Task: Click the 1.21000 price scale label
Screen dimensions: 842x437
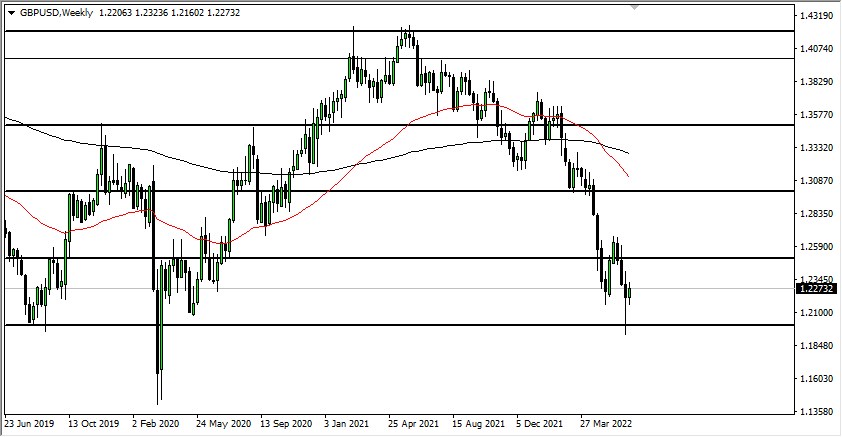Action: coord(816,312)
